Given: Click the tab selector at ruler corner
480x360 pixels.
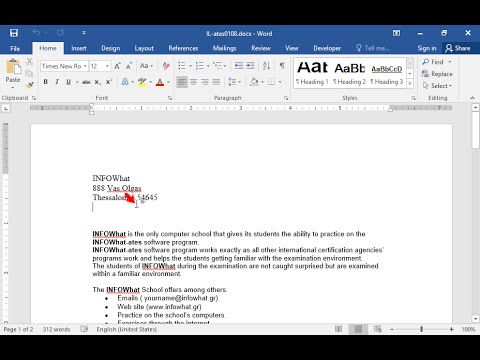Looking at the screenshot, I should [x=6, y=108].
